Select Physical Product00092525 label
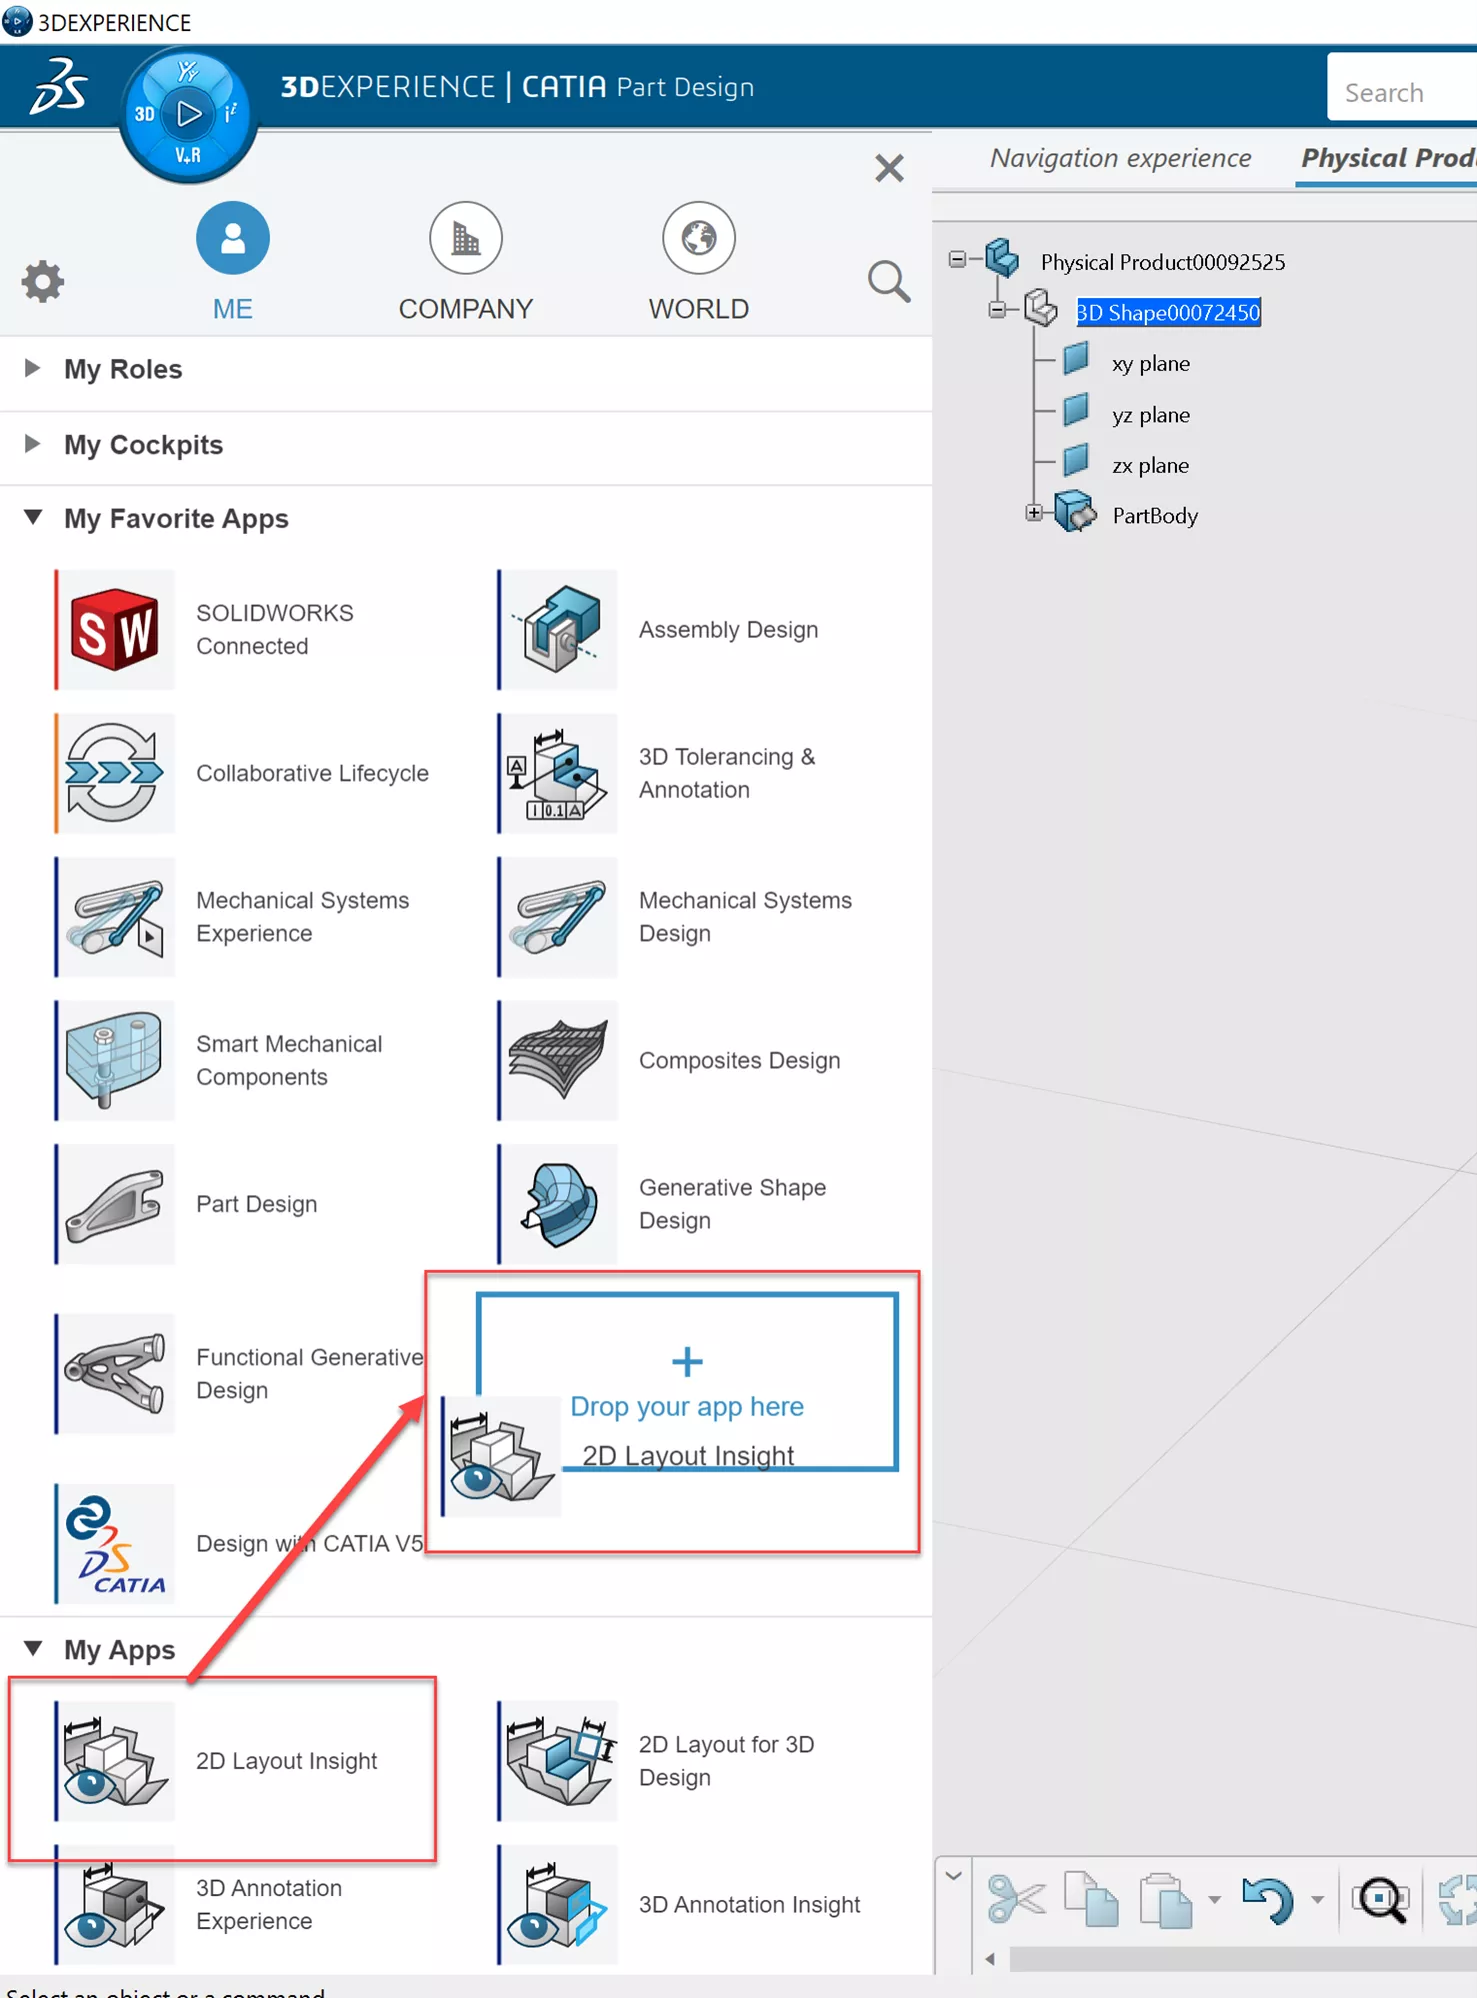 pos(1162,262)
